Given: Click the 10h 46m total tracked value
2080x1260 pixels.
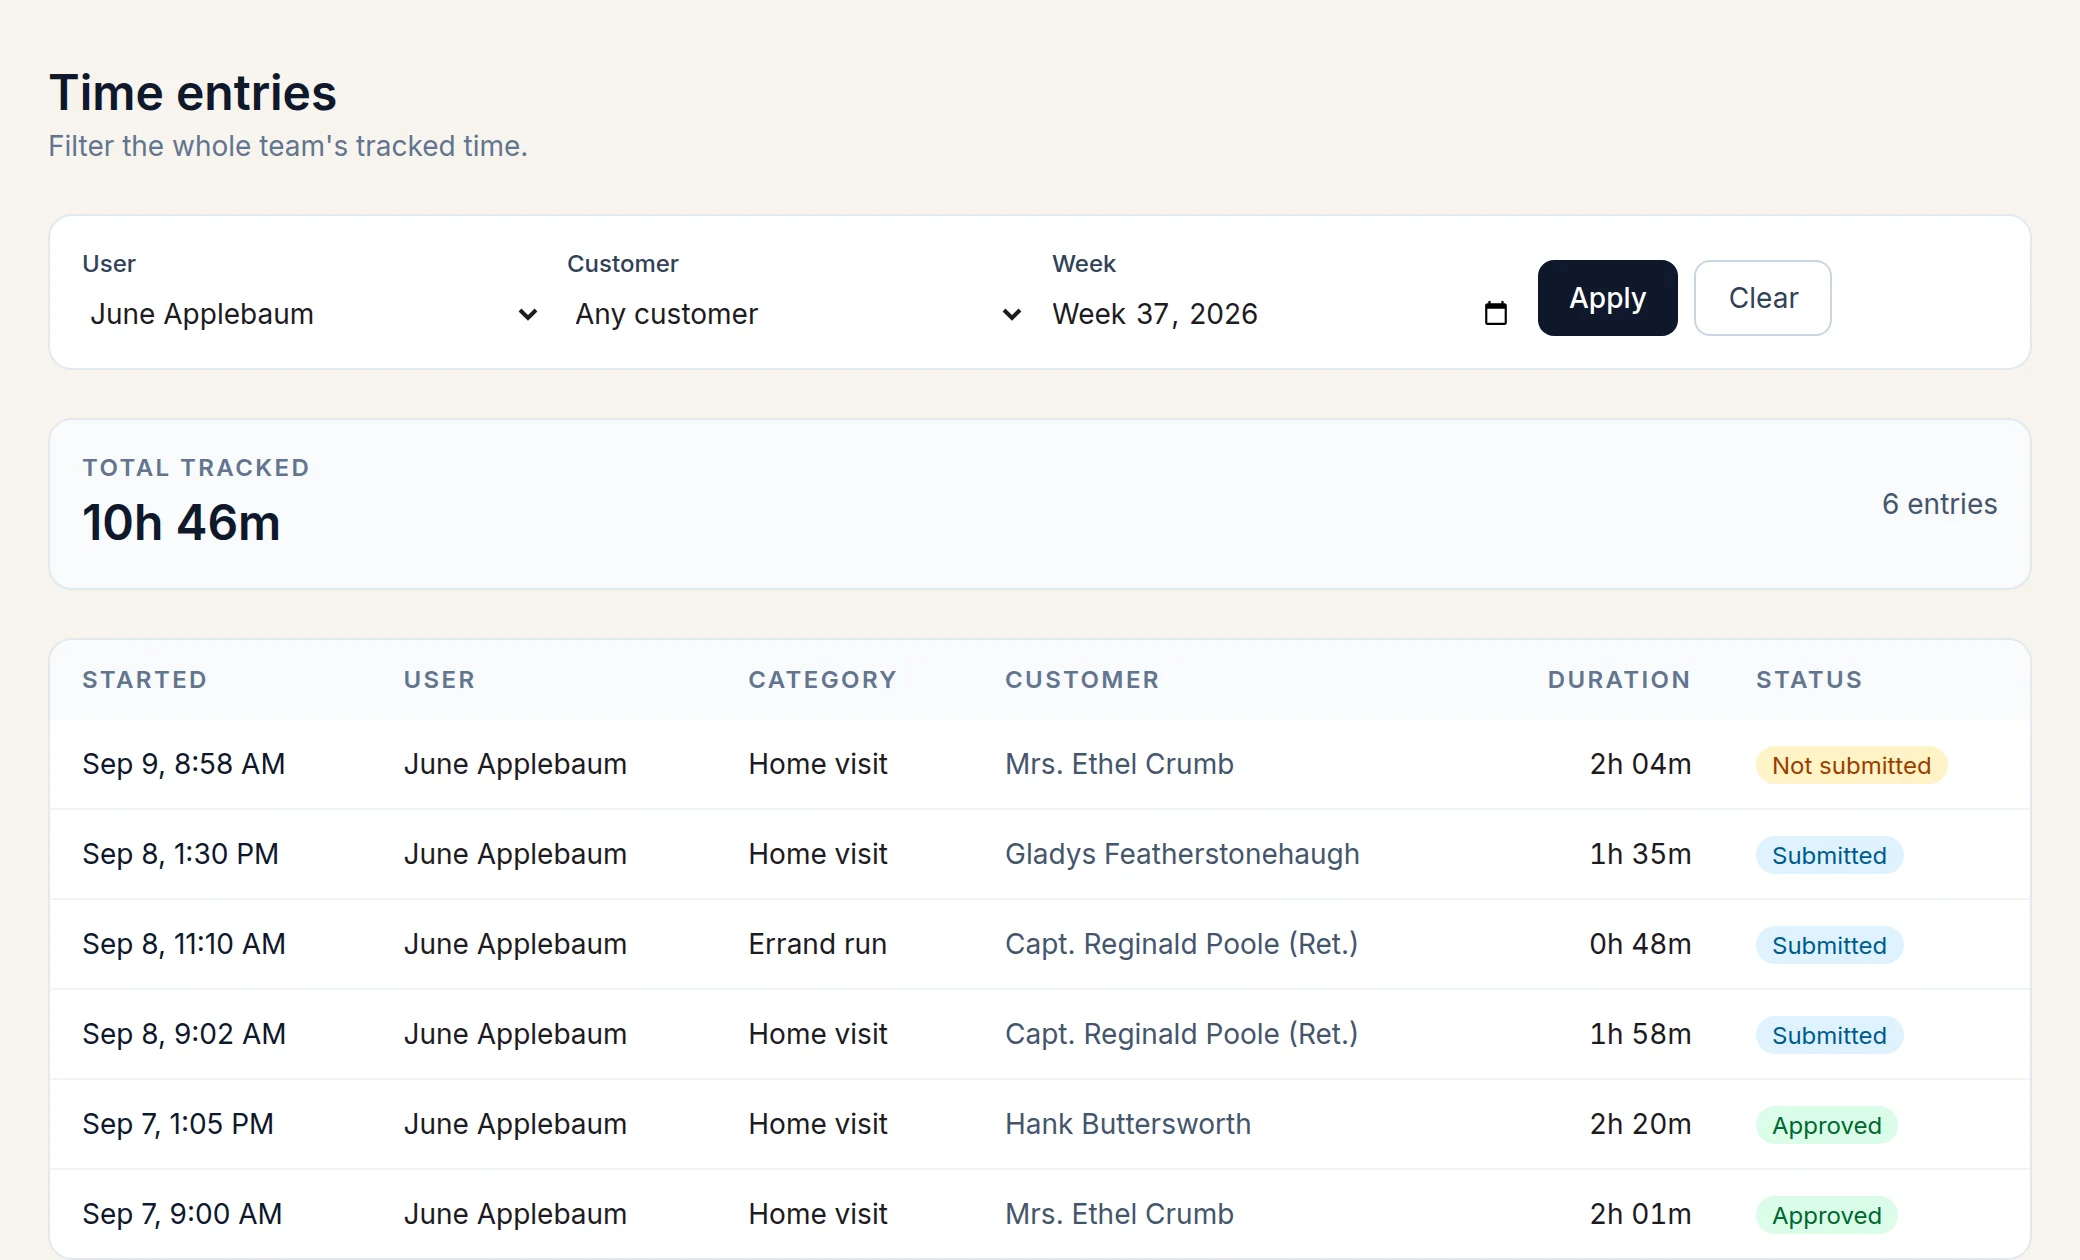Looking at the screenshot, I should coord(181,523).
